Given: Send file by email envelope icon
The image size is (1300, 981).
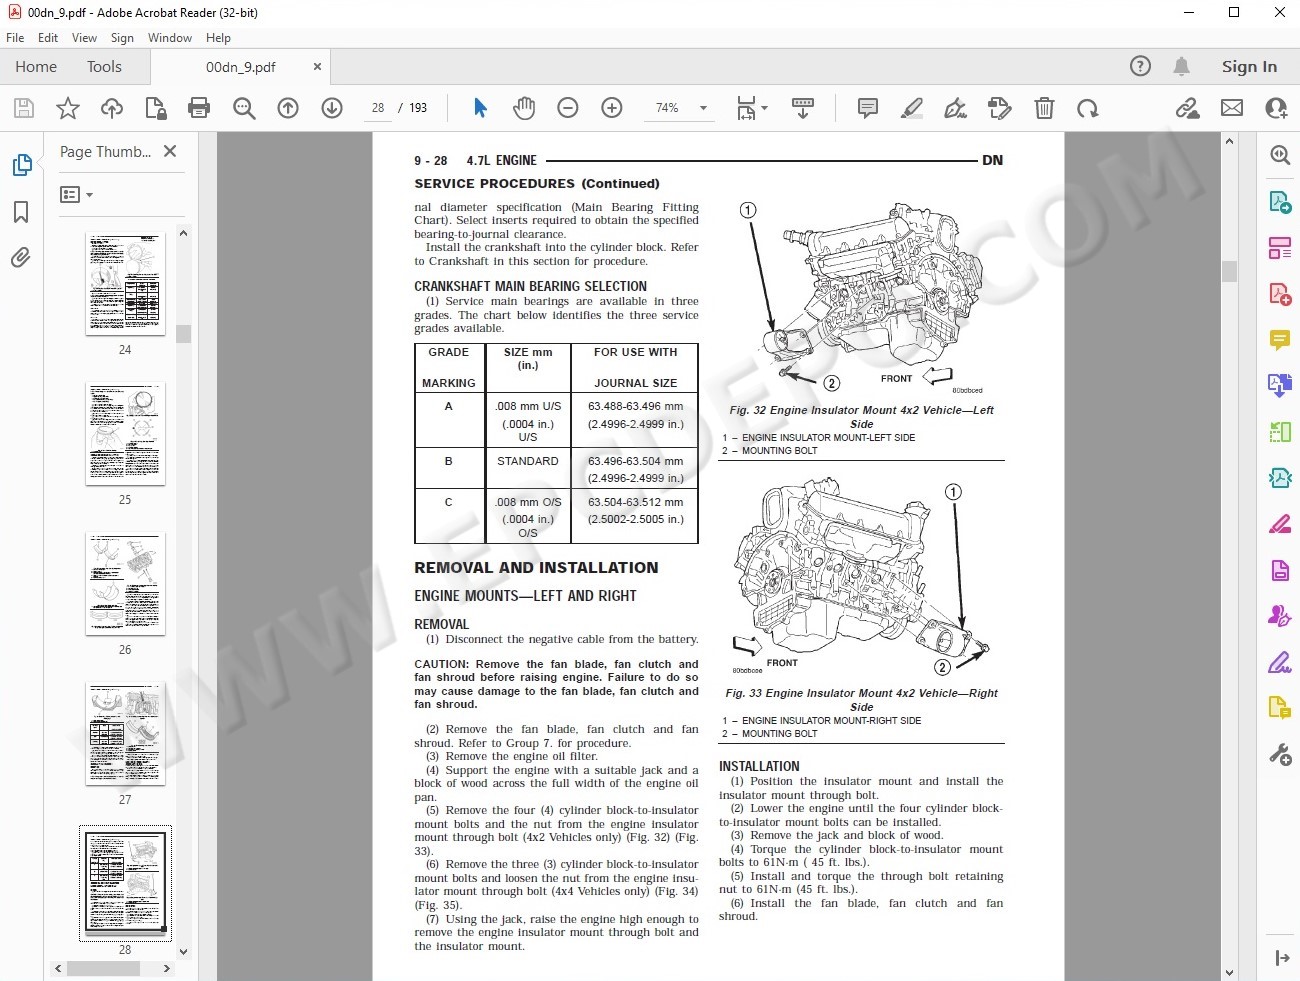Looking at the screenshot, I should coord(1232,108).
